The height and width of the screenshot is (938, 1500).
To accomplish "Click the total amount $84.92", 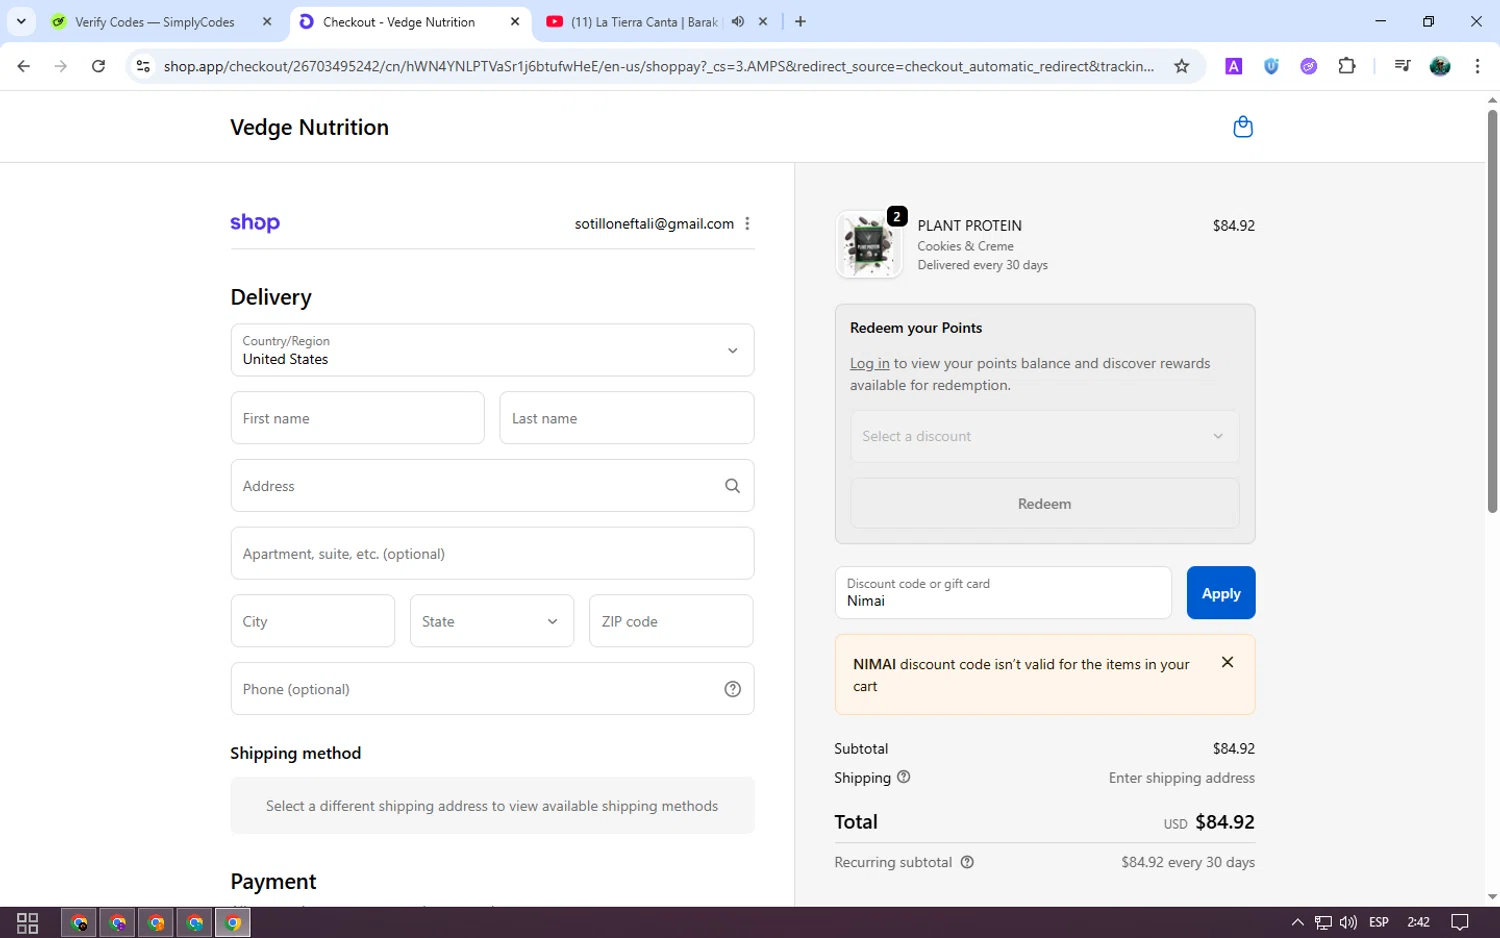I will click(1225, 822).
